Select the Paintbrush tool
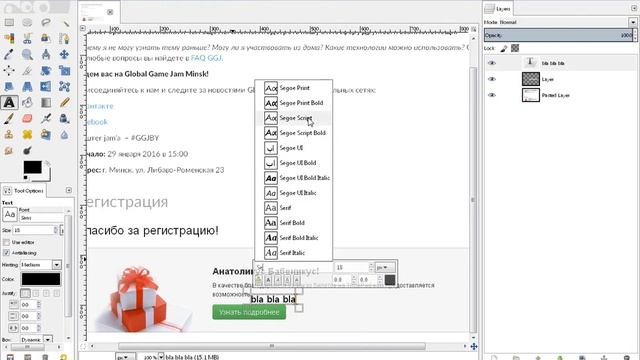Viewport: 640px width, 360px height. coord(9,118)
